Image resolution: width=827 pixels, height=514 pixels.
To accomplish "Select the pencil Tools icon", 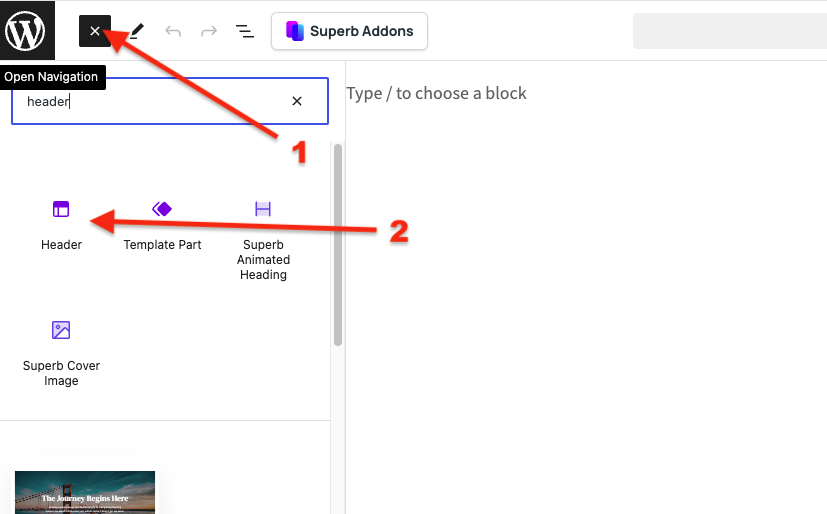I will click(137, 31).
